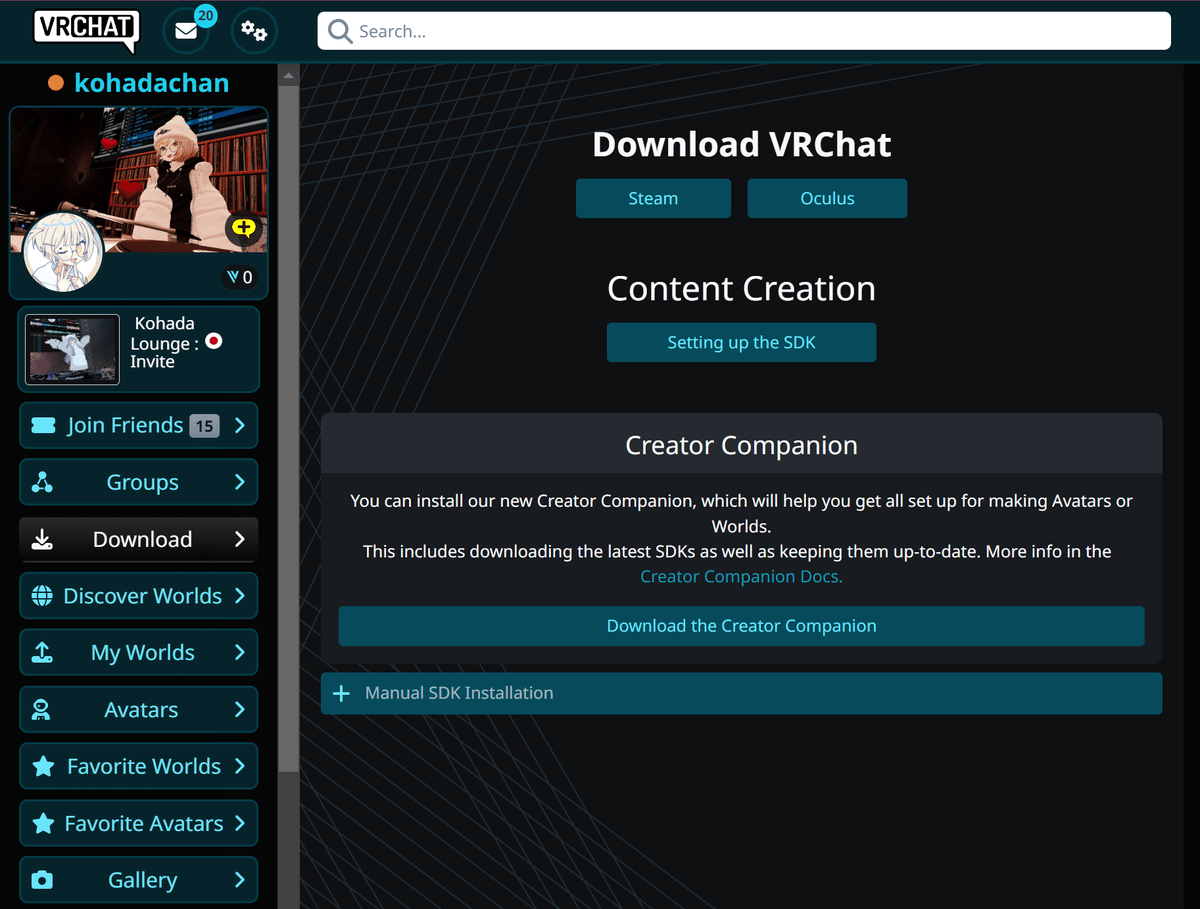Click the chevron on the Avatars item
Viewport: 1200px width, 909px height.
239,710
